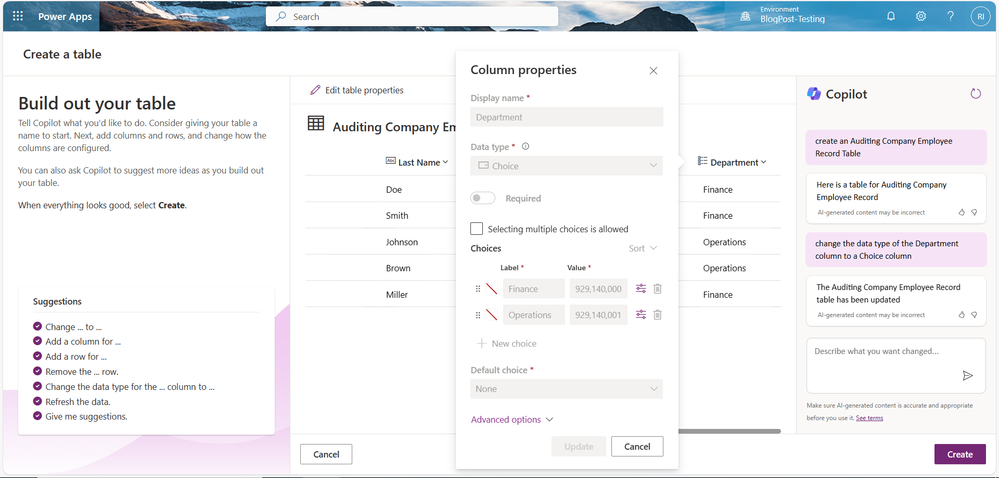The width and height of the screenshot is (999, 478).
Task: Click the purple Create button
Action: (x=959, y=454)
